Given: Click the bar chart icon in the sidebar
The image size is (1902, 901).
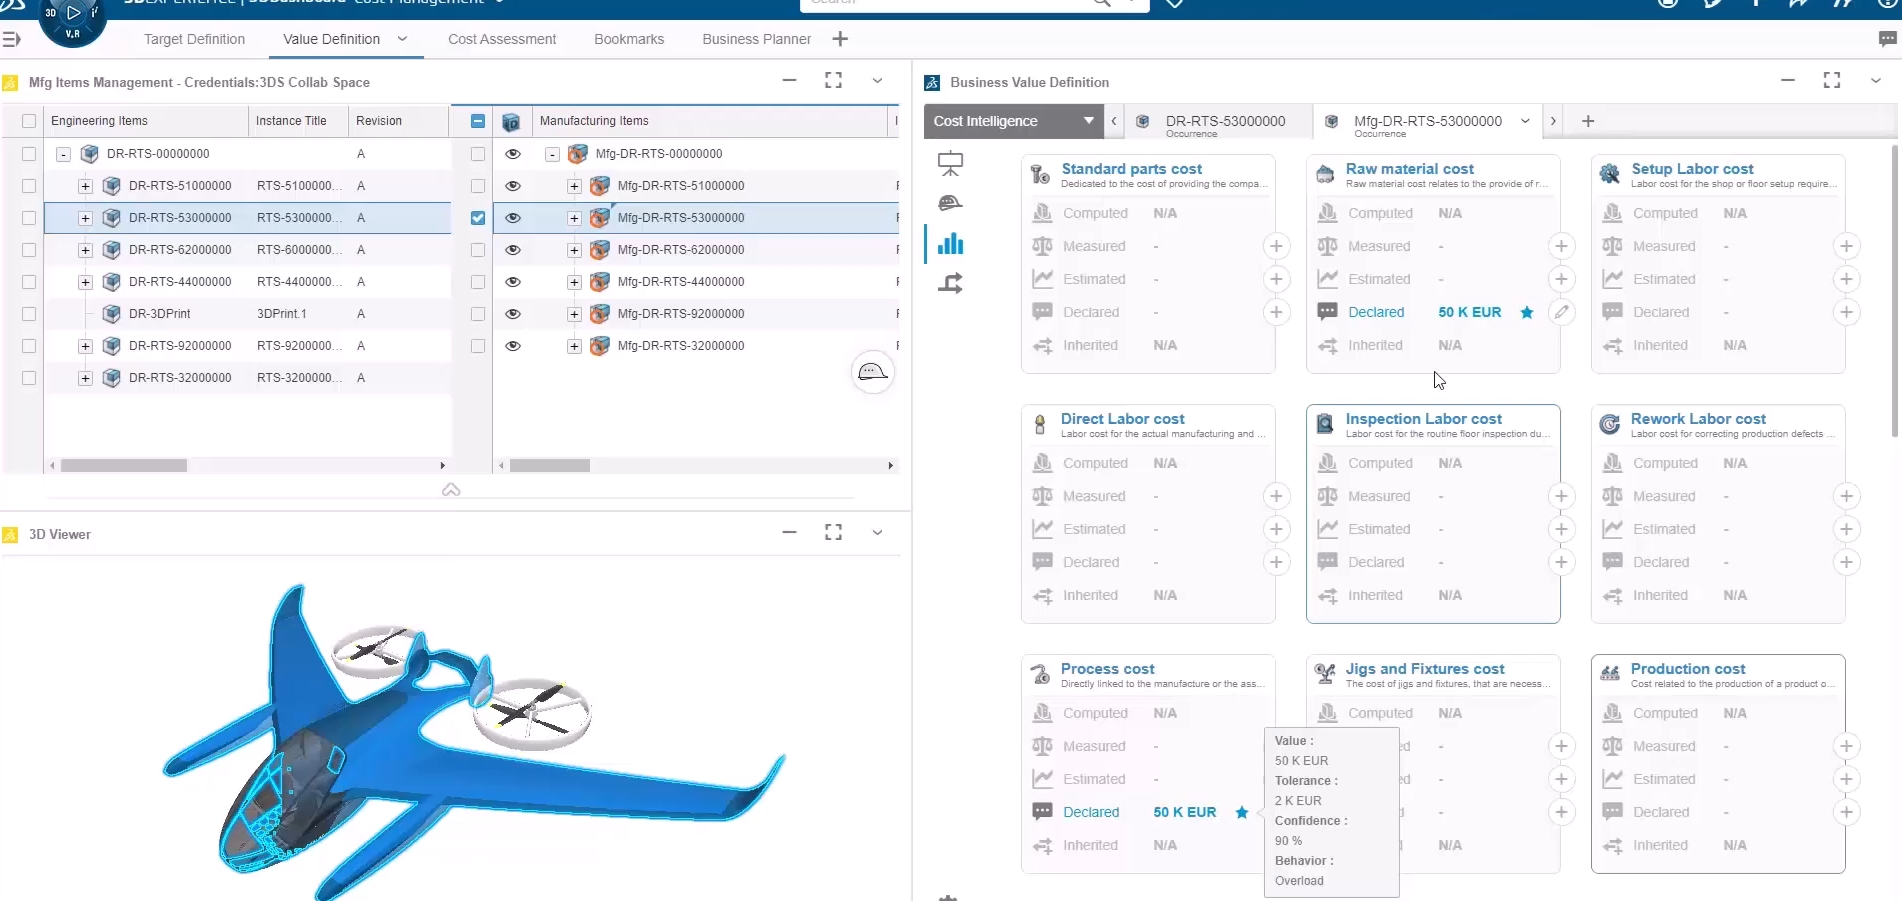Looking at the screenshot, I should (x=950, y=244).
